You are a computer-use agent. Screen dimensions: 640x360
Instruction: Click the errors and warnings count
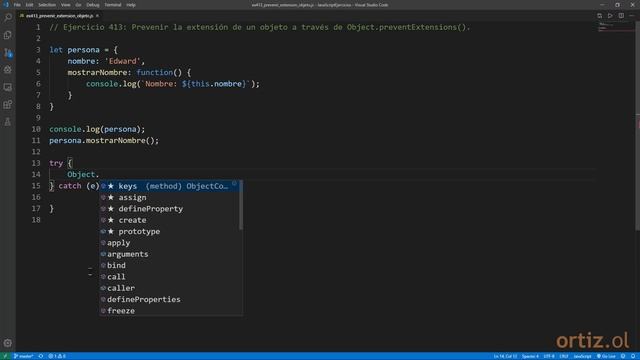pyautogui.click(x=57, y=356)
